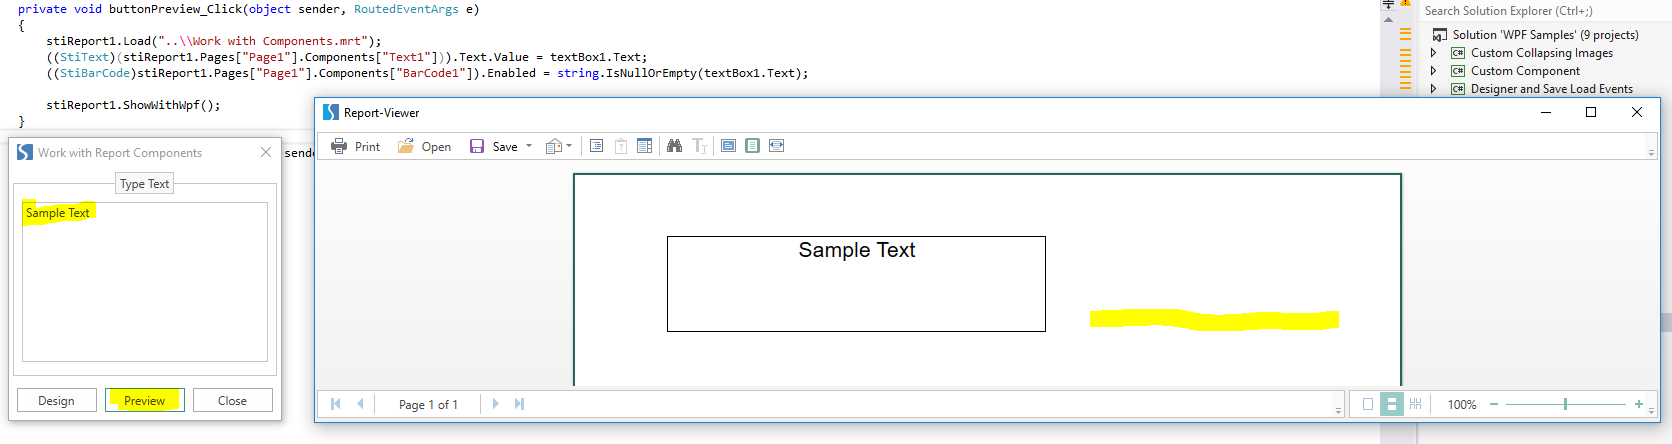The height and width of the screenshot is (444, 1672).
Task: Click the stiReport1.ShowWithWpf() code line
Action: [x=133, y=105]
